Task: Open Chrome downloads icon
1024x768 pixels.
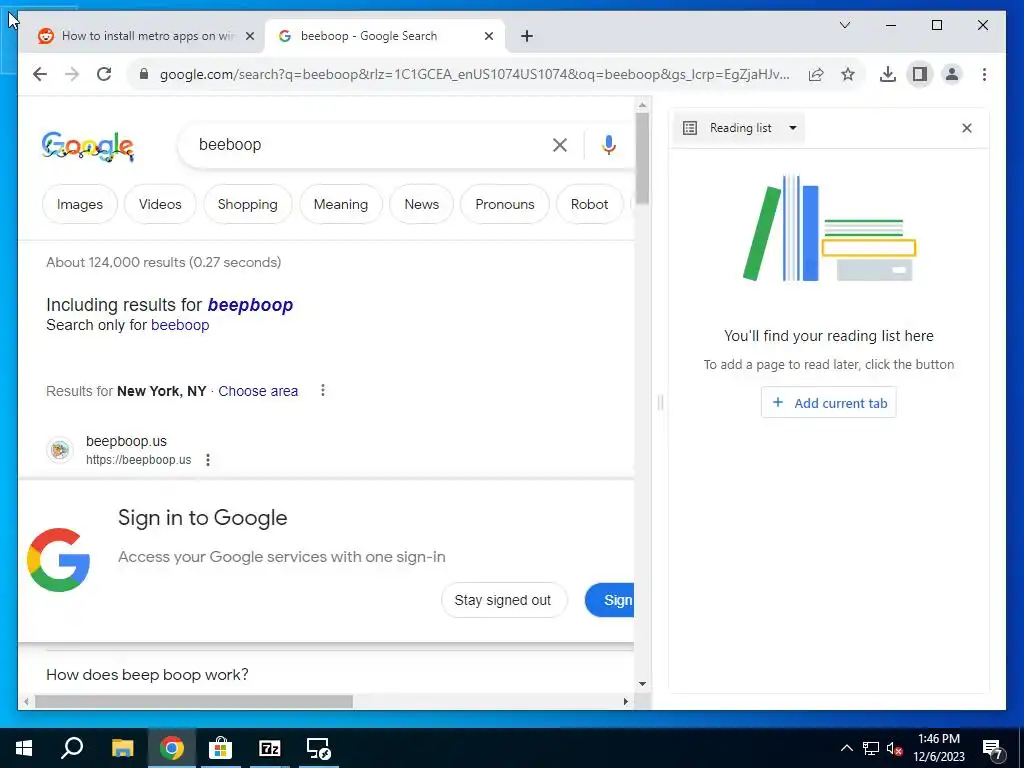Action: 888,74
